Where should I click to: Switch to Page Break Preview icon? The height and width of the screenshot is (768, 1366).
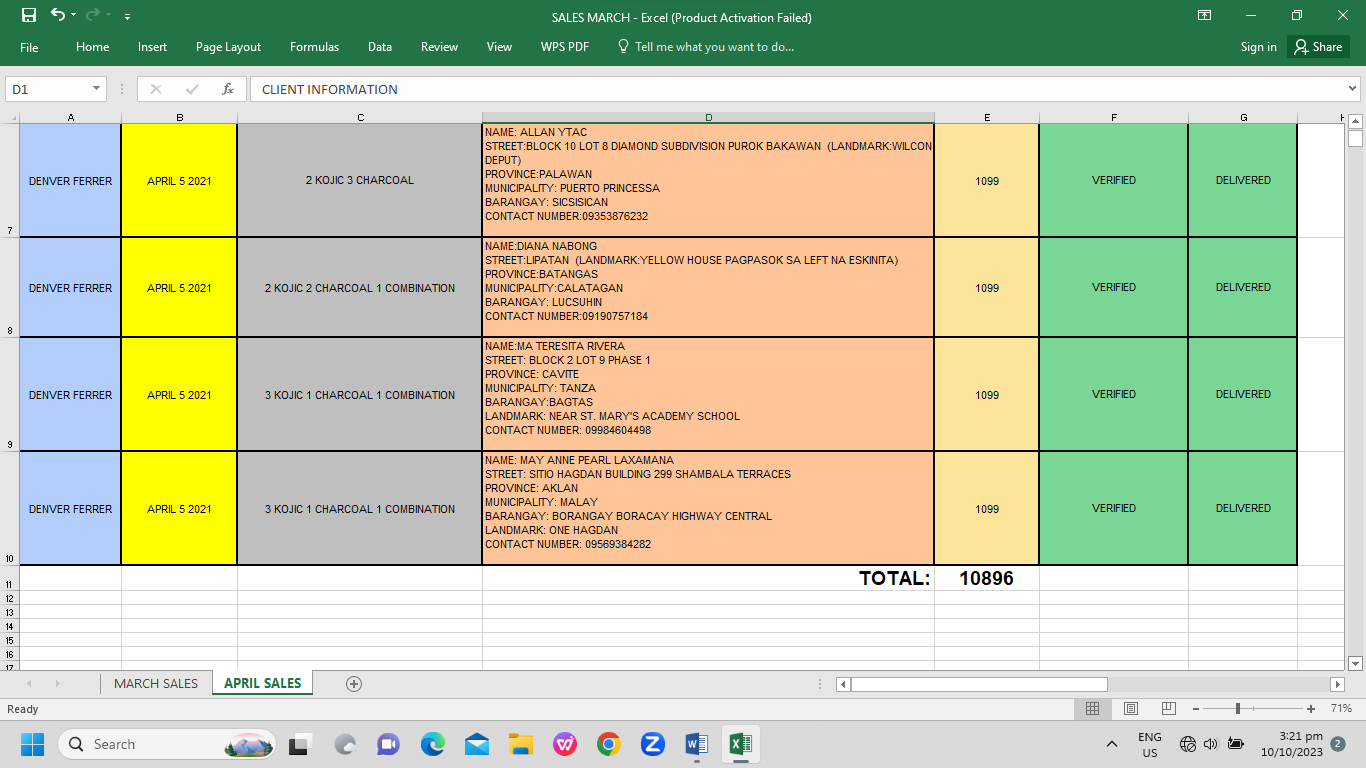click(1168, 709)
